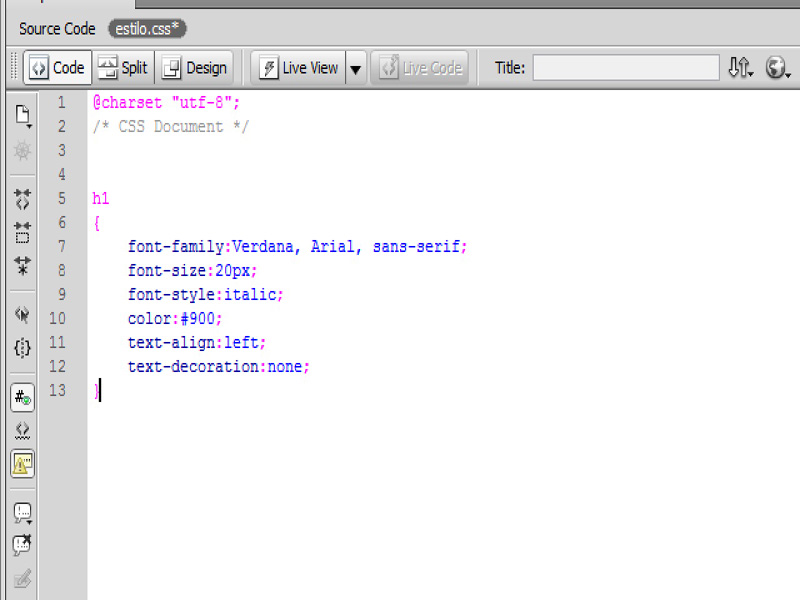Enable Live View button

pos(299,68)
